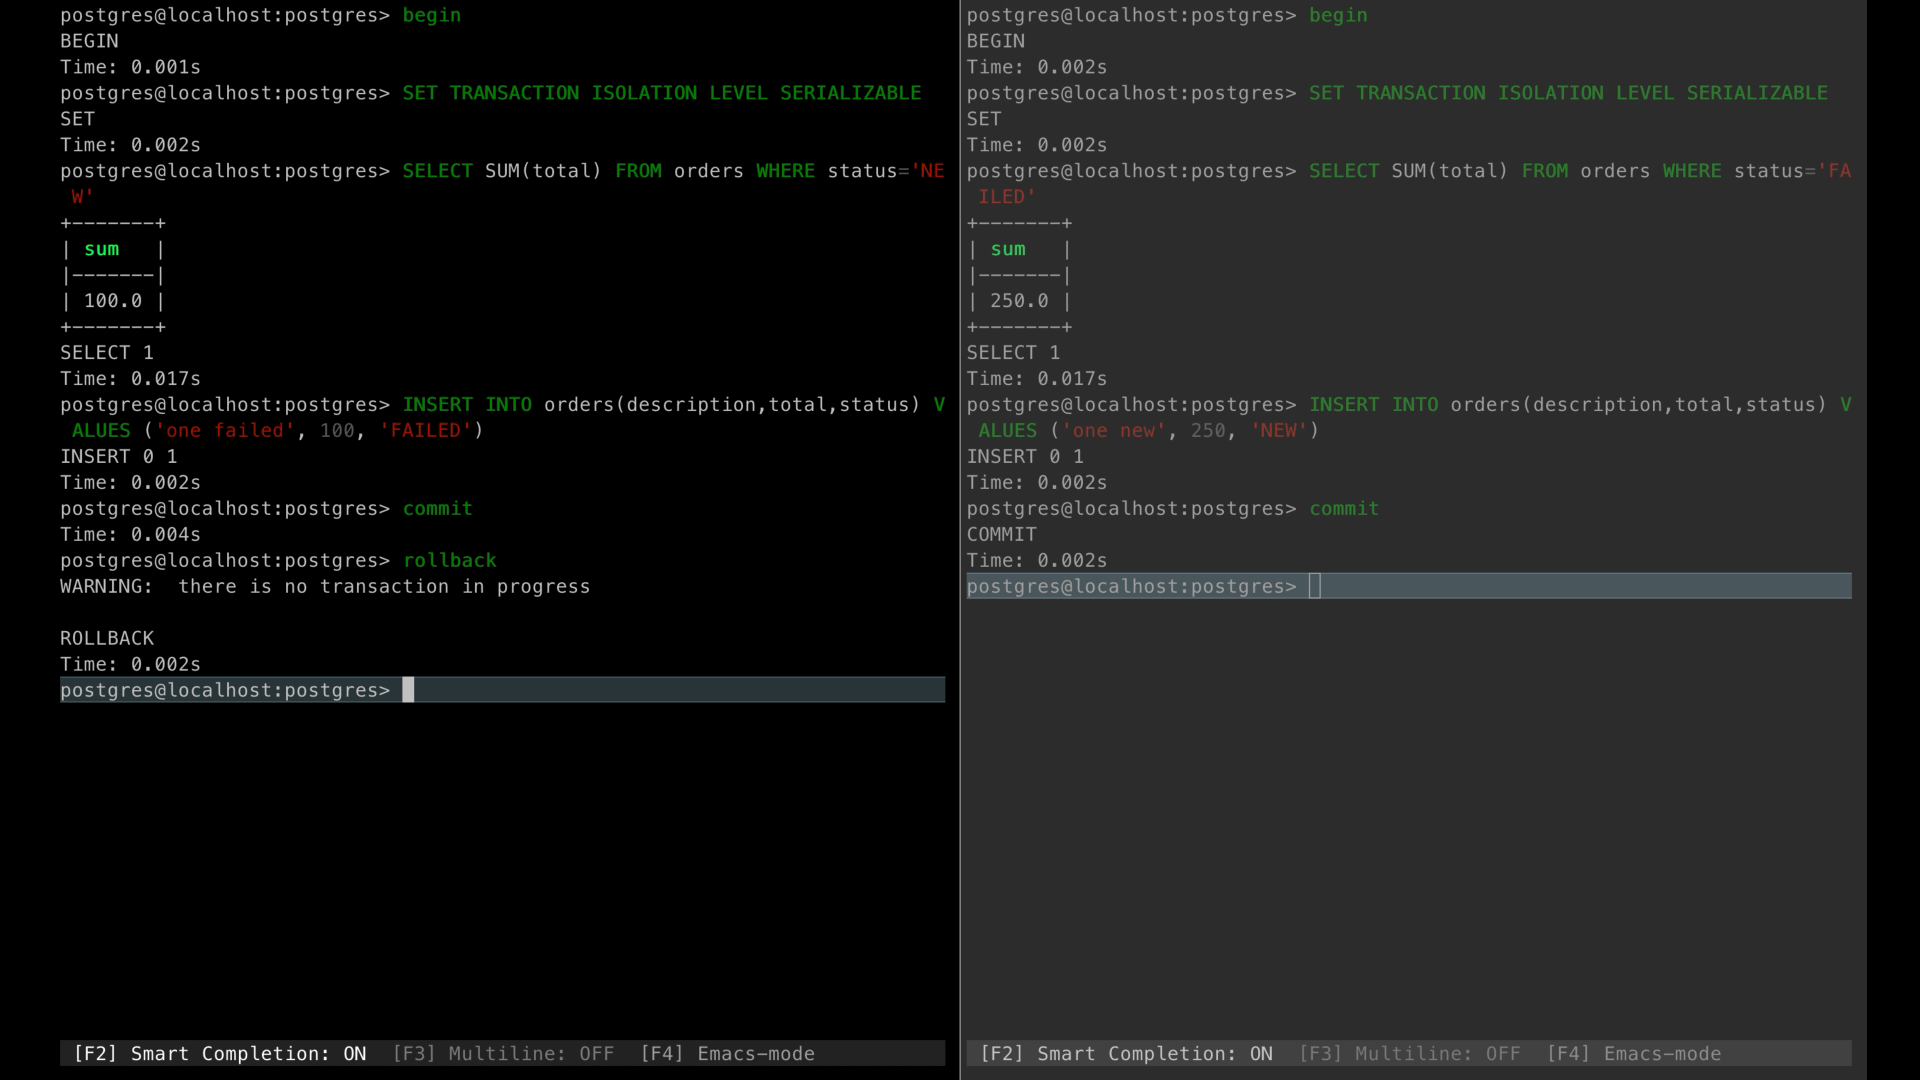Click the 250.0 result value in the right pane
The image size is (1920, 1080).
click(x=1019, y=300)
